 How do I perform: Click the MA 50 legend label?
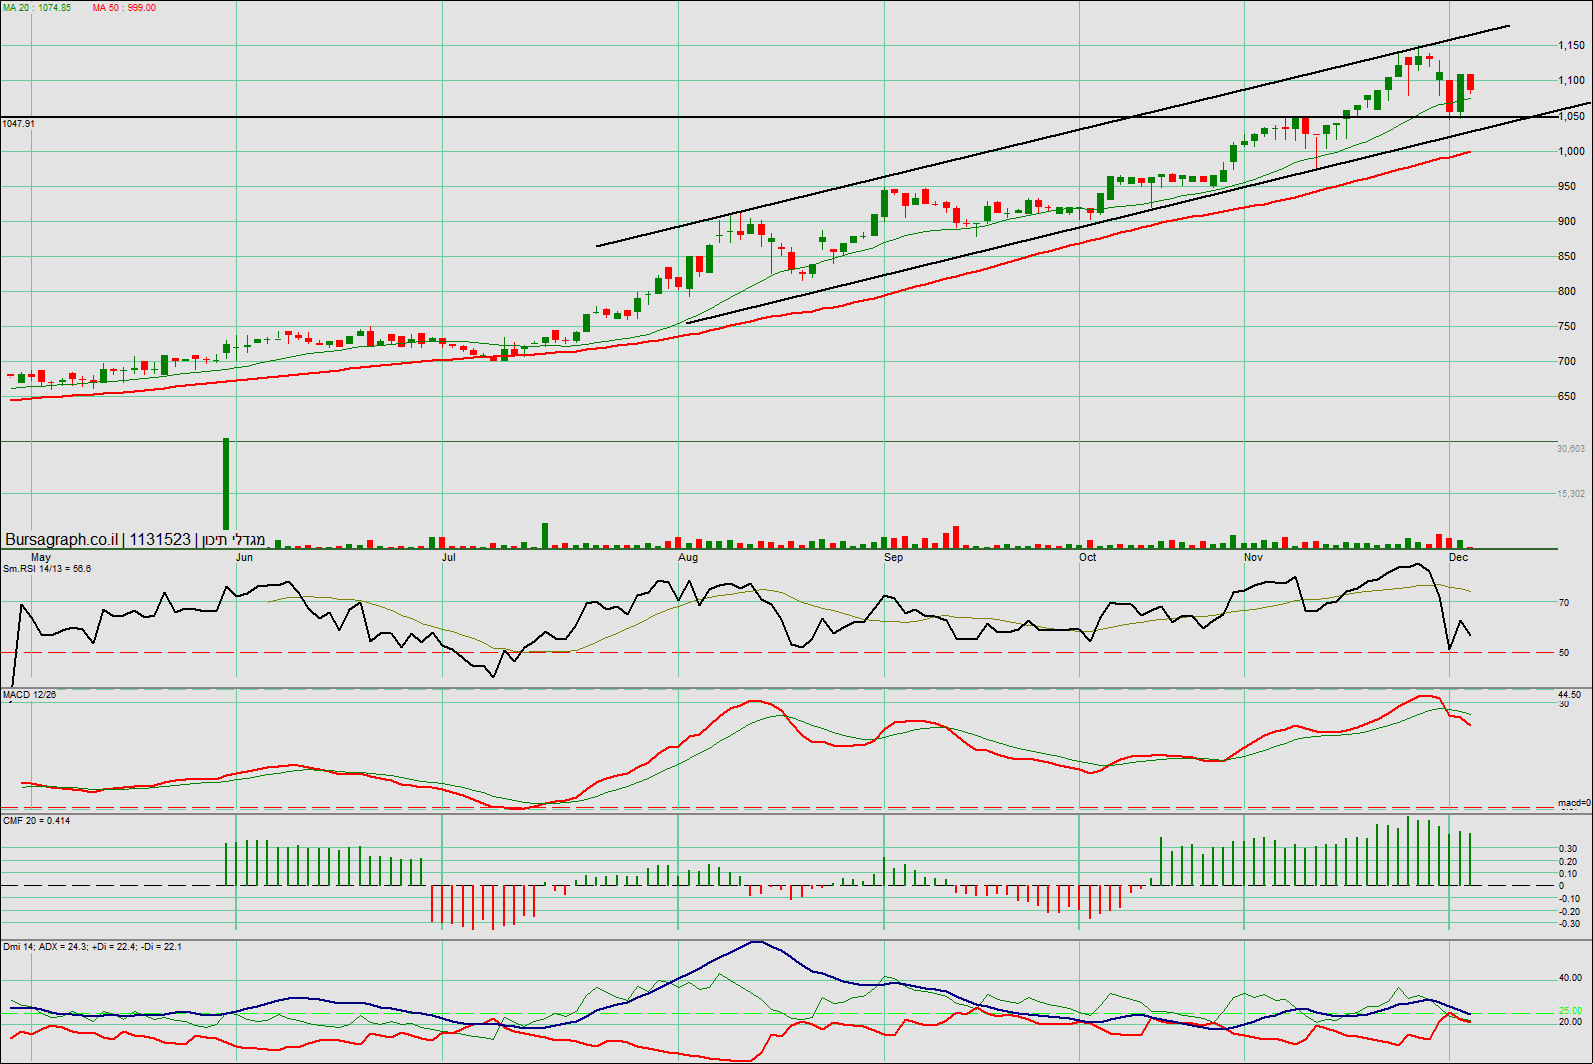coord(124,8)
